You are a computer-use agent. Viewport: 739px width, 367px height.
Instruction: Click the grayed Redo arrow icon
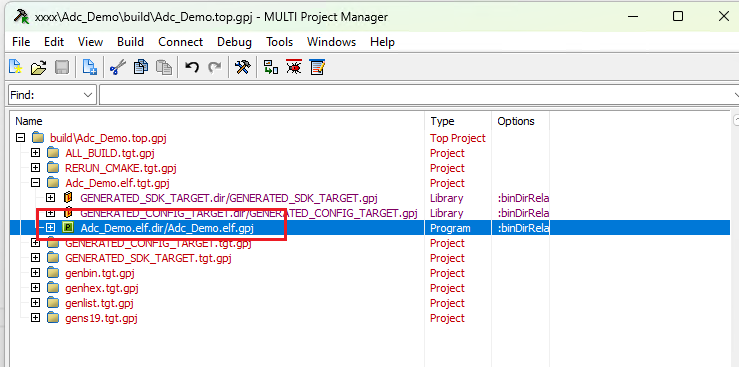tap(215, 68)
